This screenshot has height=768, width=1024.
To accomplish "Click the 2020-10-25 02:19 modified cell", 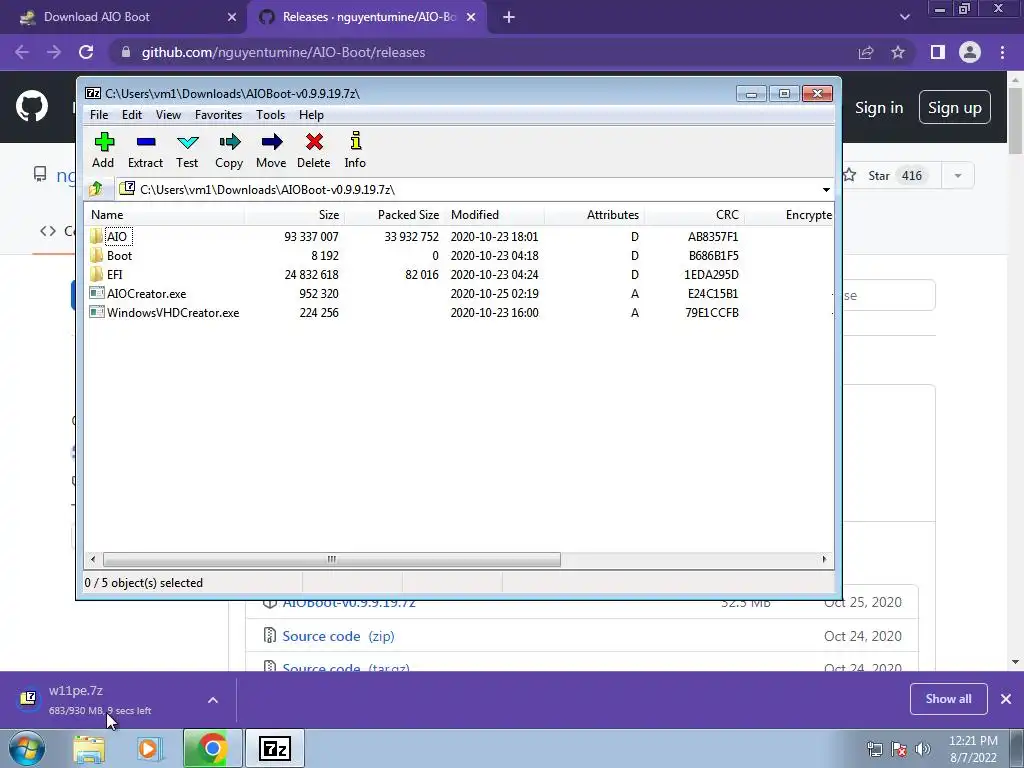I will tap(494, 293).
